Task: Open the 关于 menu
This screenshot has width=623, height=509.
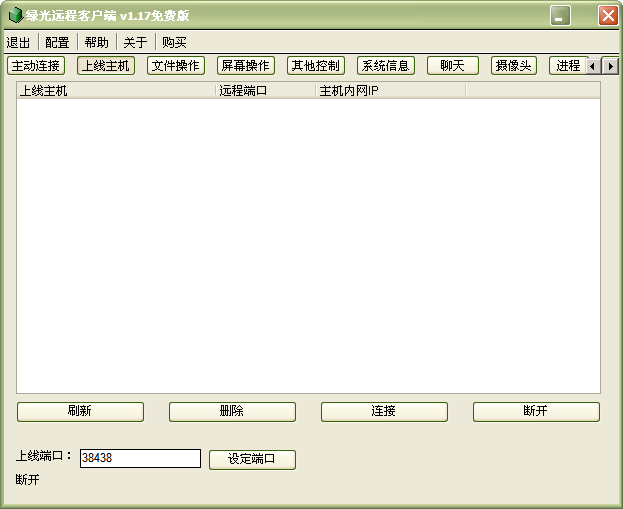Action: point(135,42)
